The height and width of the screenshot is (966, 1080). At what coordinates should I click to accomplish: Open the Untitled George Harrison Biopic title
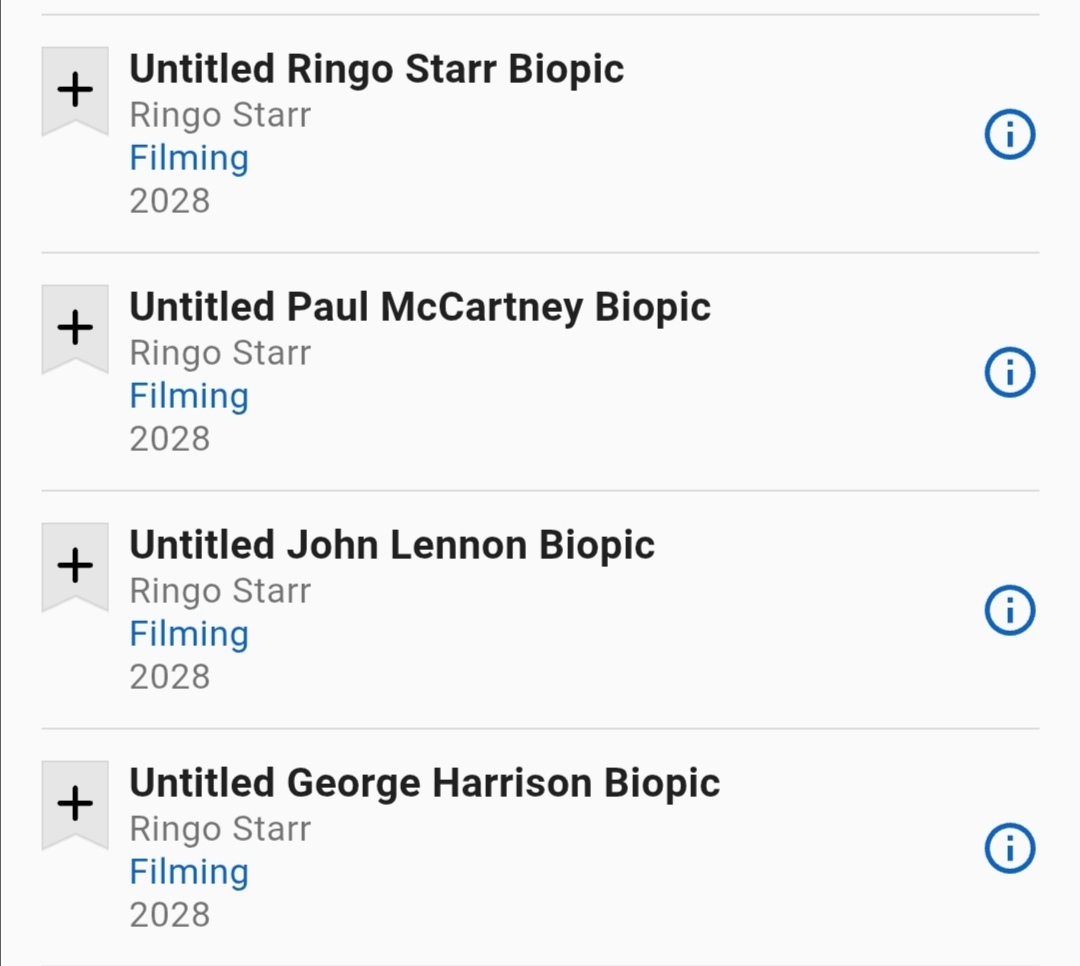[x=424, y=783]
